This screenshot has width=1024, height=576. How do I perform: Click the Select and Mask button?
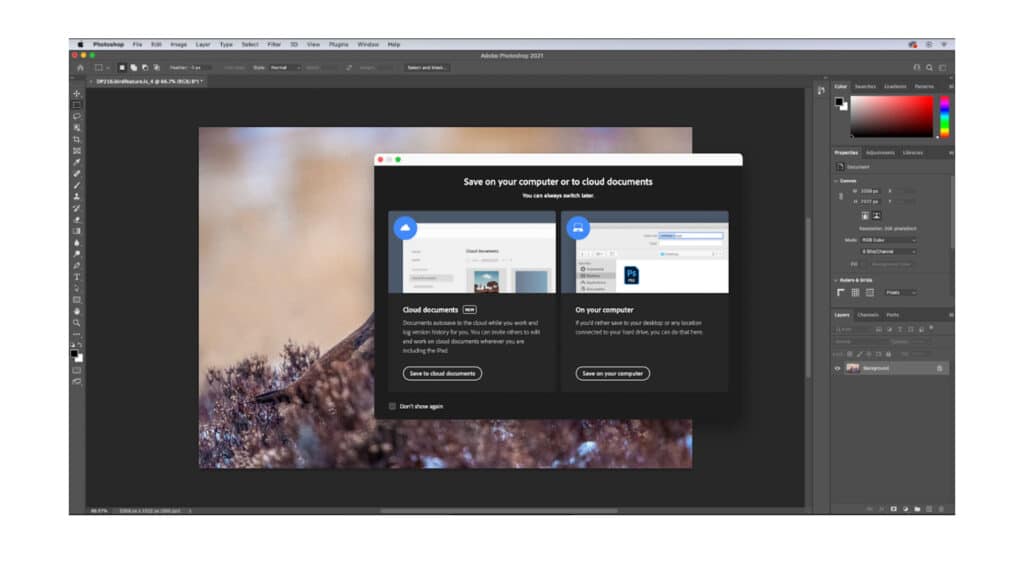tap(426, 67)
